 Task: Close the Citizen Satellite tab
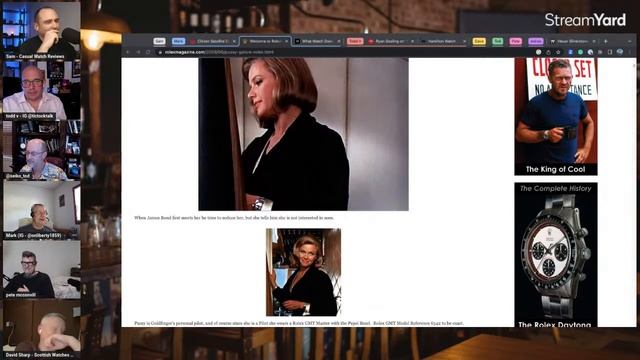(x=234, y=41)
